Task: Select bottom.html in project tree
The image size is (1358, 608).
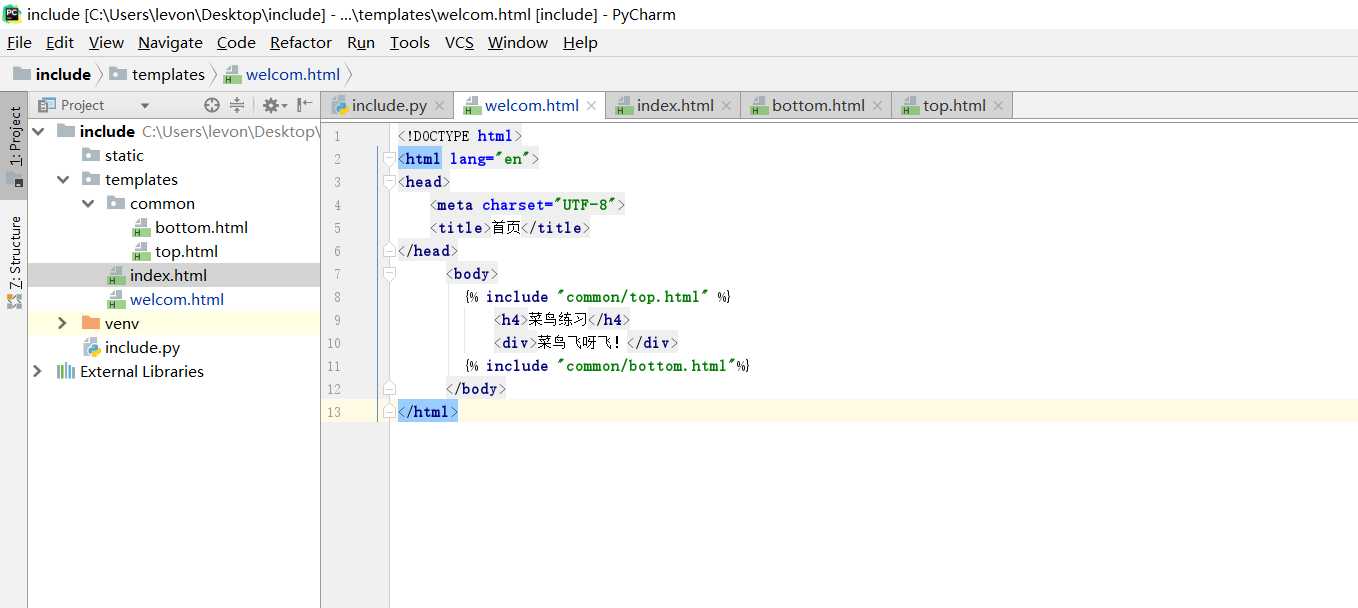Action: click(x=201, y=227)
